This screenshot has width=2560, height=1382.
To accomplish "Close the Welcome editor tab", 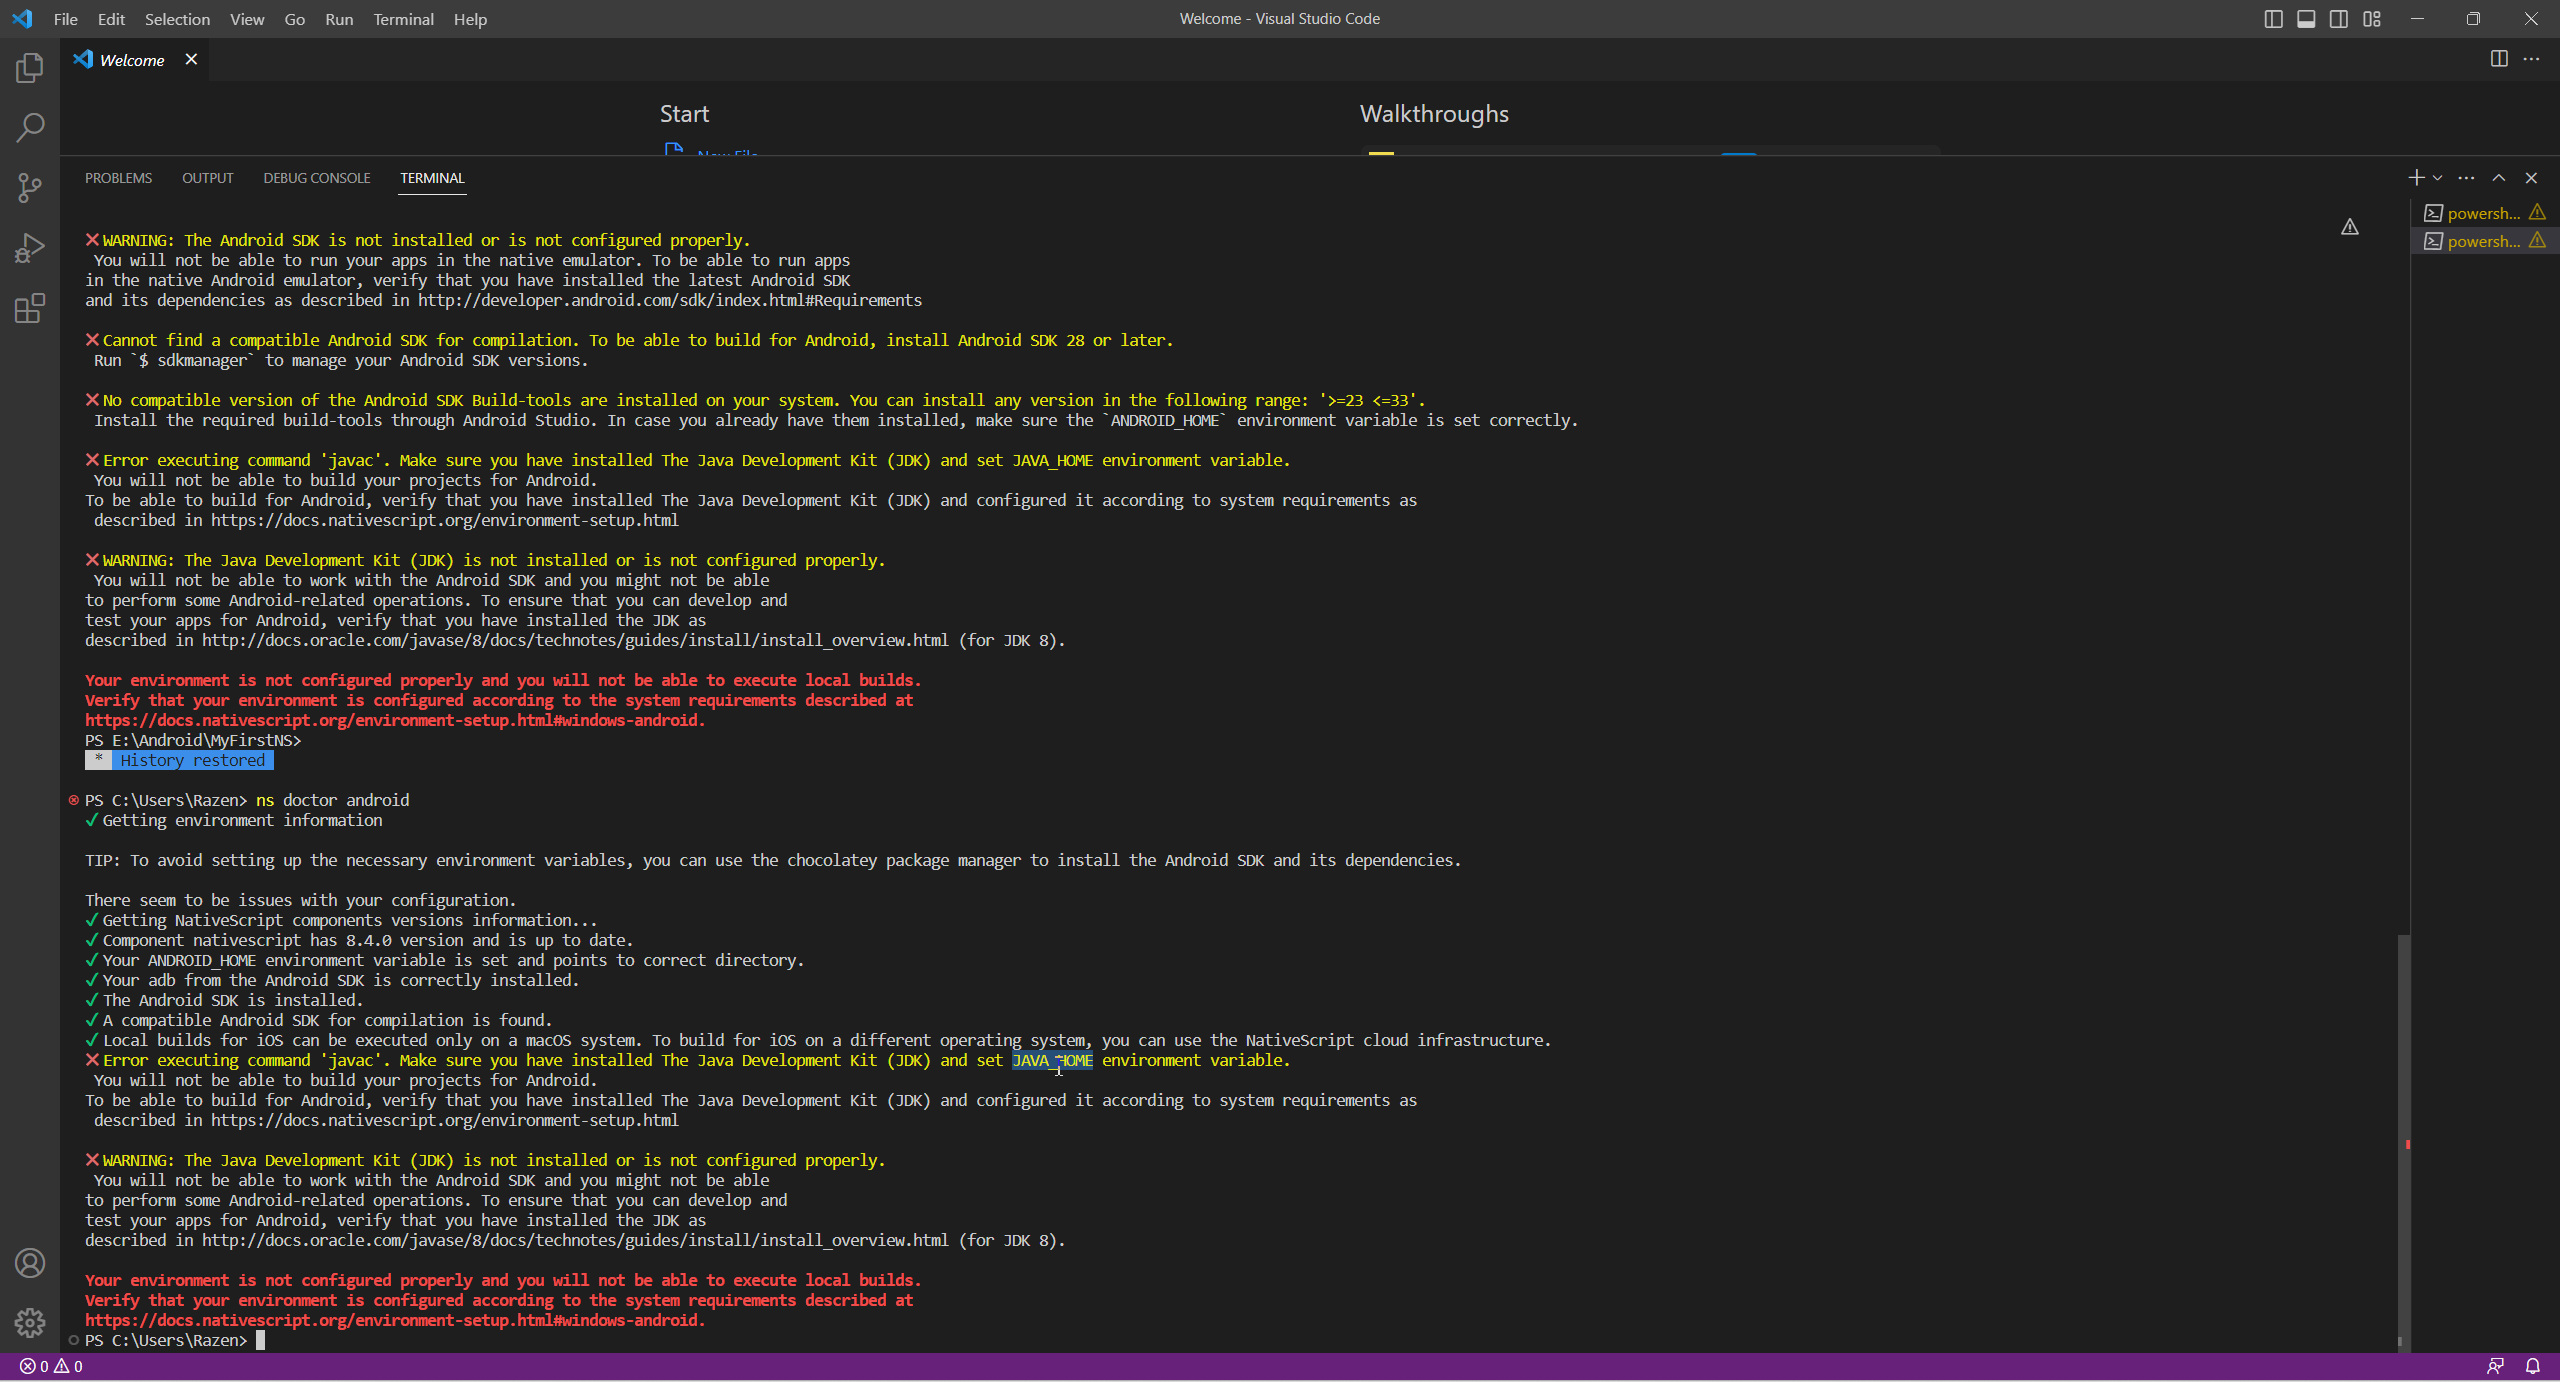I will click(191, 60).
